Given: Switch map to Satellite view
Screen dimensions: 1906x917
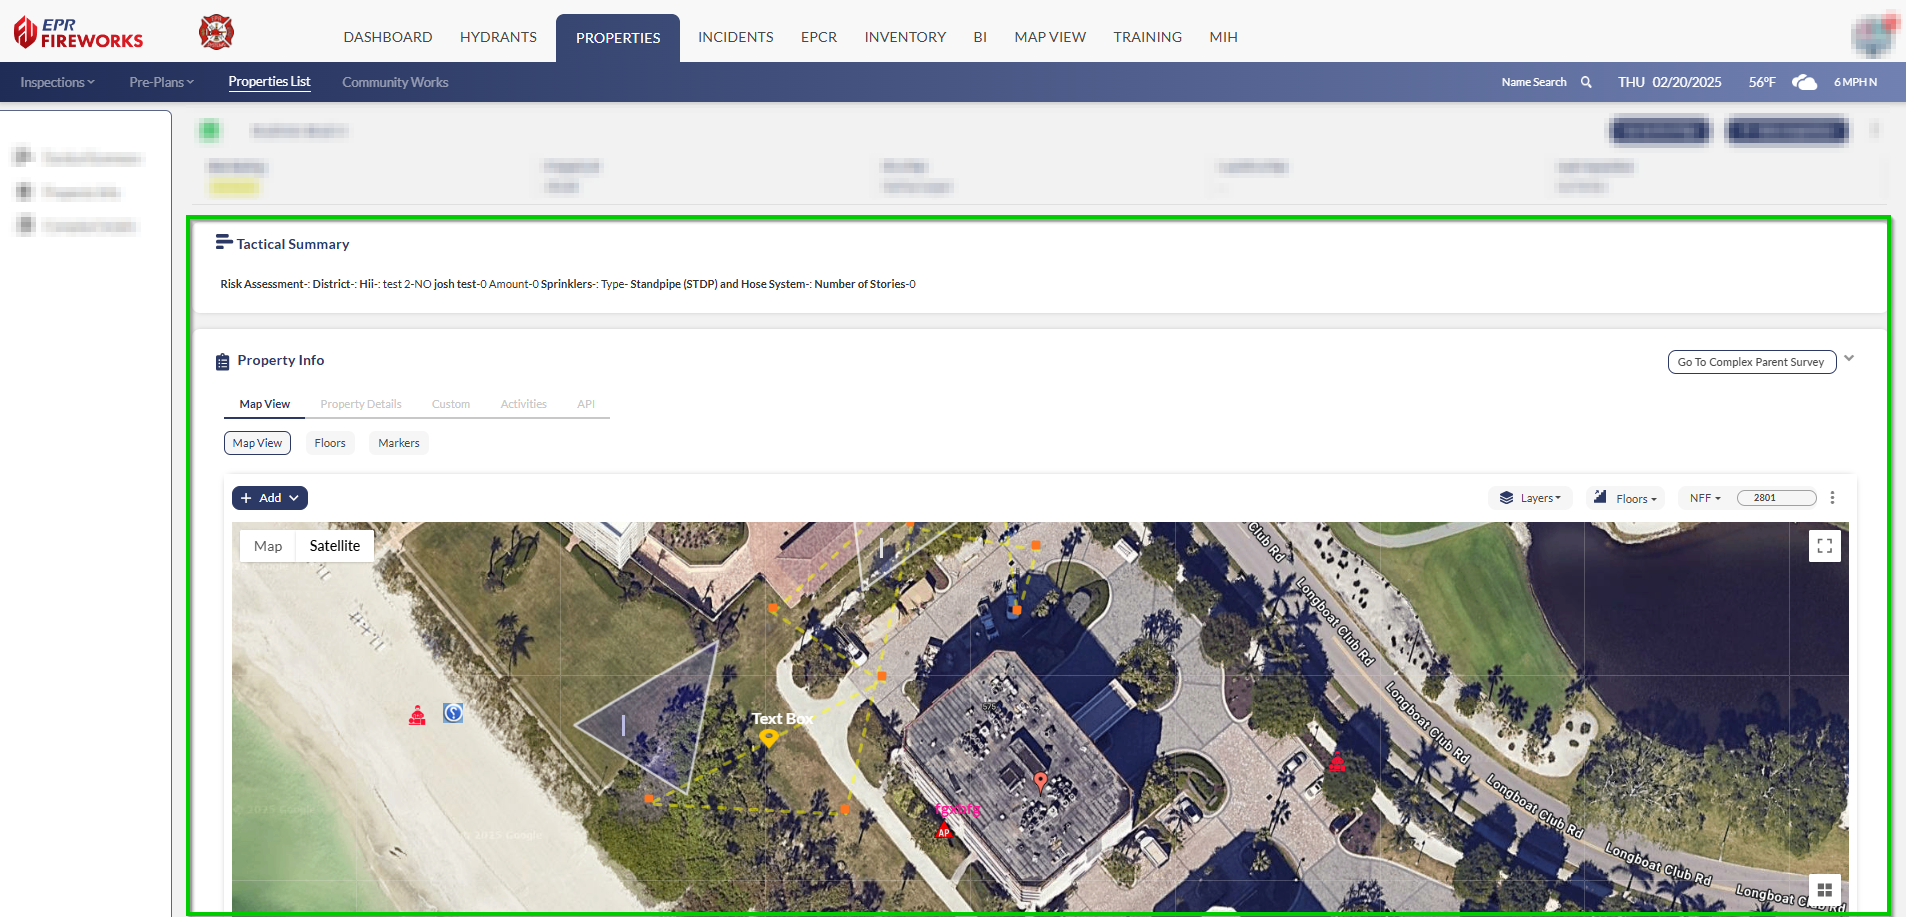Looking at the screenshot, I should click(x=334, y=546).
